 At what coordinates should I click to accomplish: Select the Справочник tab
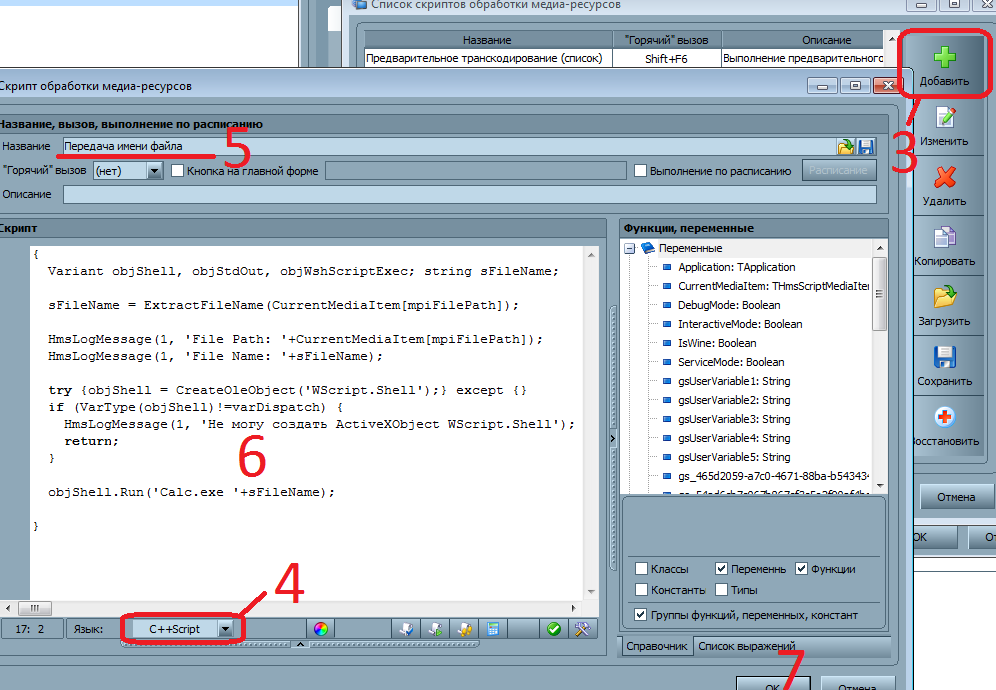[656, 646]
